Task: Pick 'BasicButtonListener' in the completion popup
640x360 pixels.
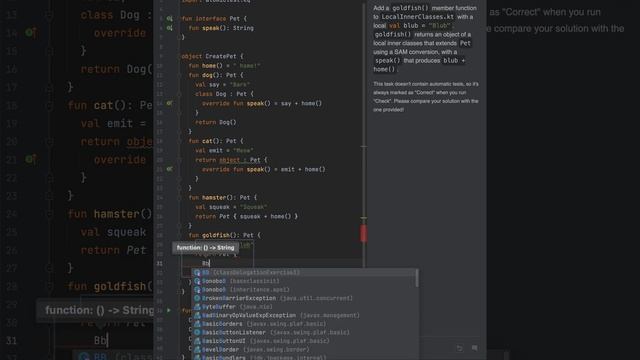Action: pos(304,332)
